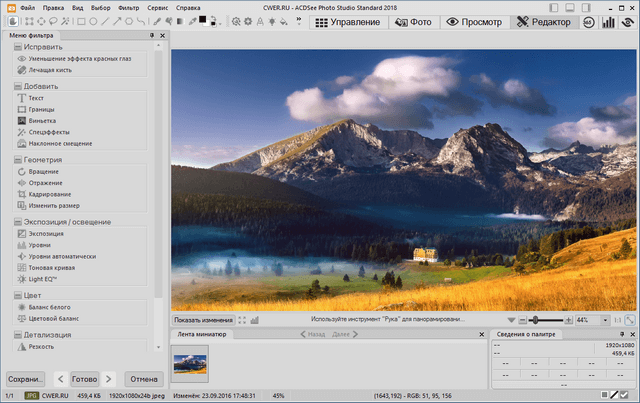Open the Фильтр menu

click(x=128, y=7)
